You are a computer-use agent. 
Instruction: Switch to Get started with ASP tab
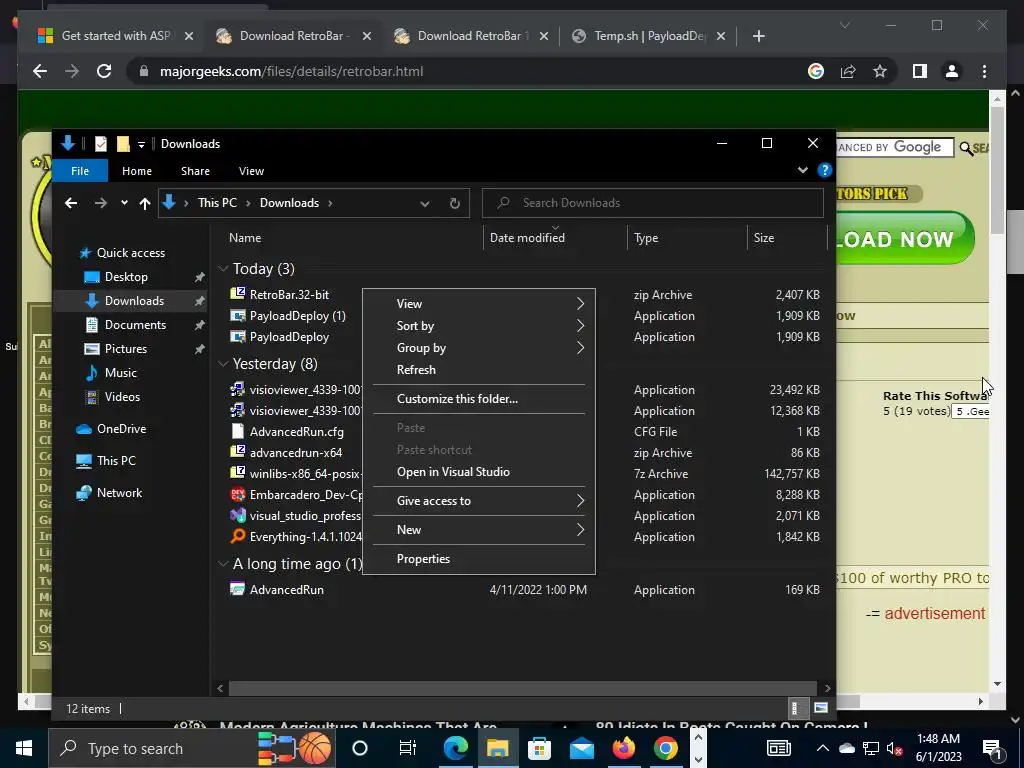[x=114, y=36]
